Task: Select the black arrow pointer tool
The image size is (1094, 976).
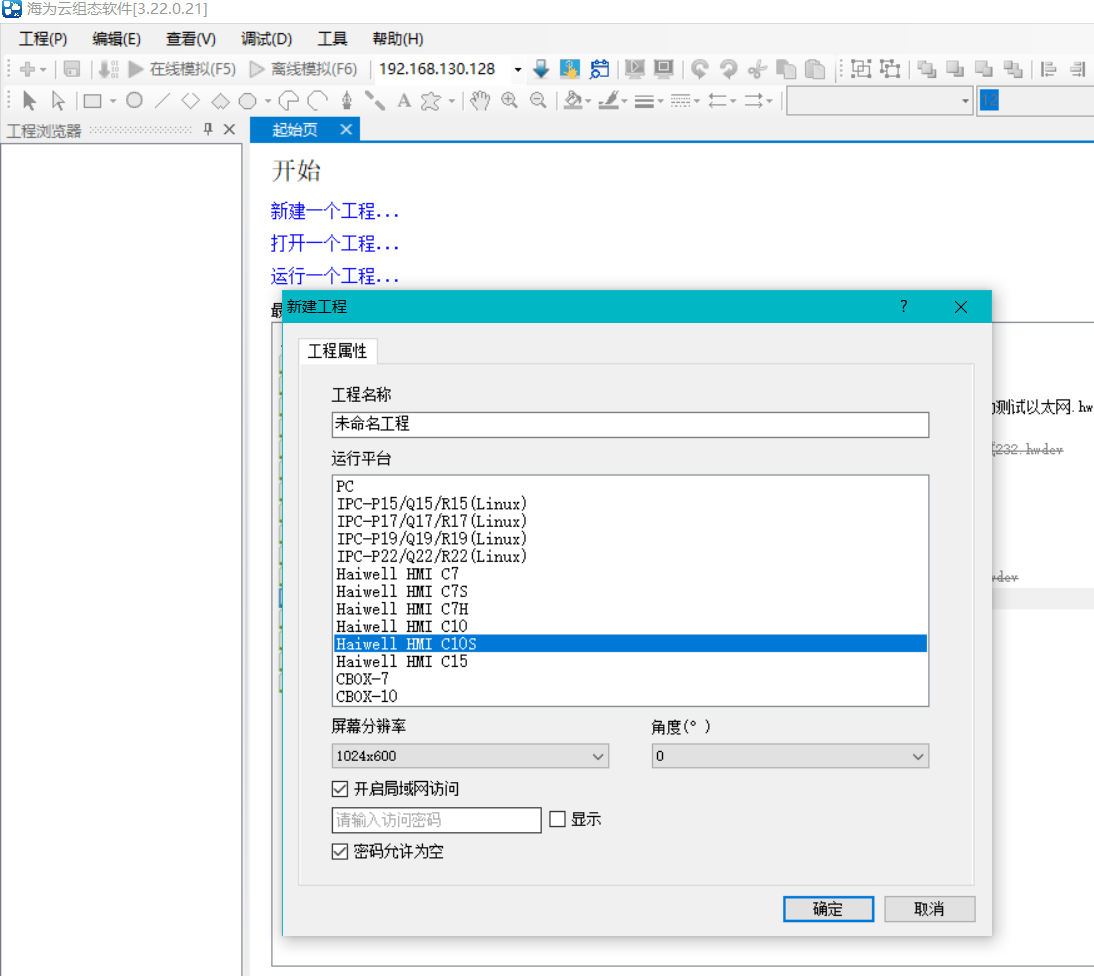Action: (29, 101)
